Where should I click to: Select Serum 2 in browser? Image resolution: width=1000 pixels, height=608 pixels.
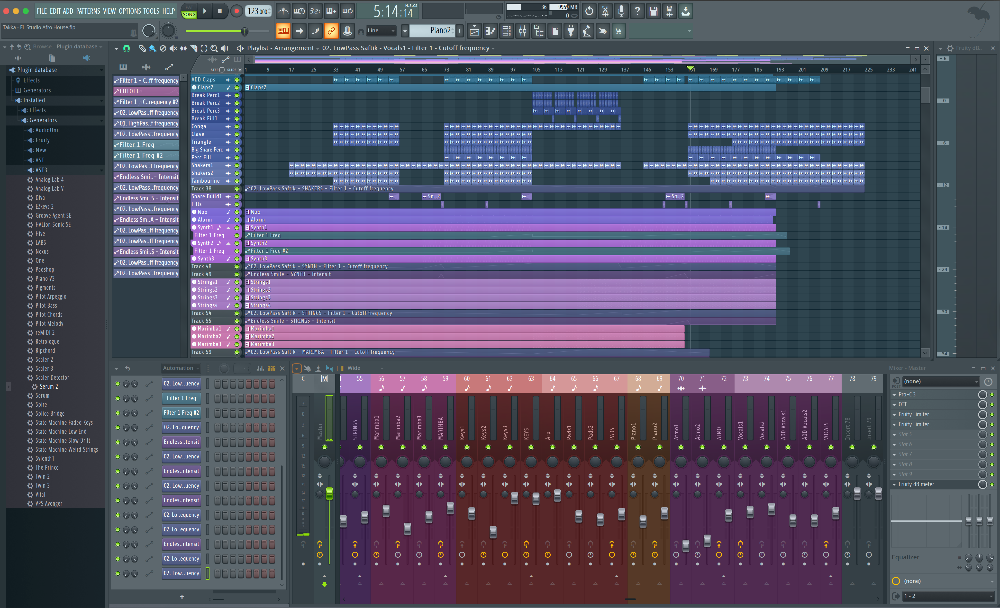coord(48,387)
